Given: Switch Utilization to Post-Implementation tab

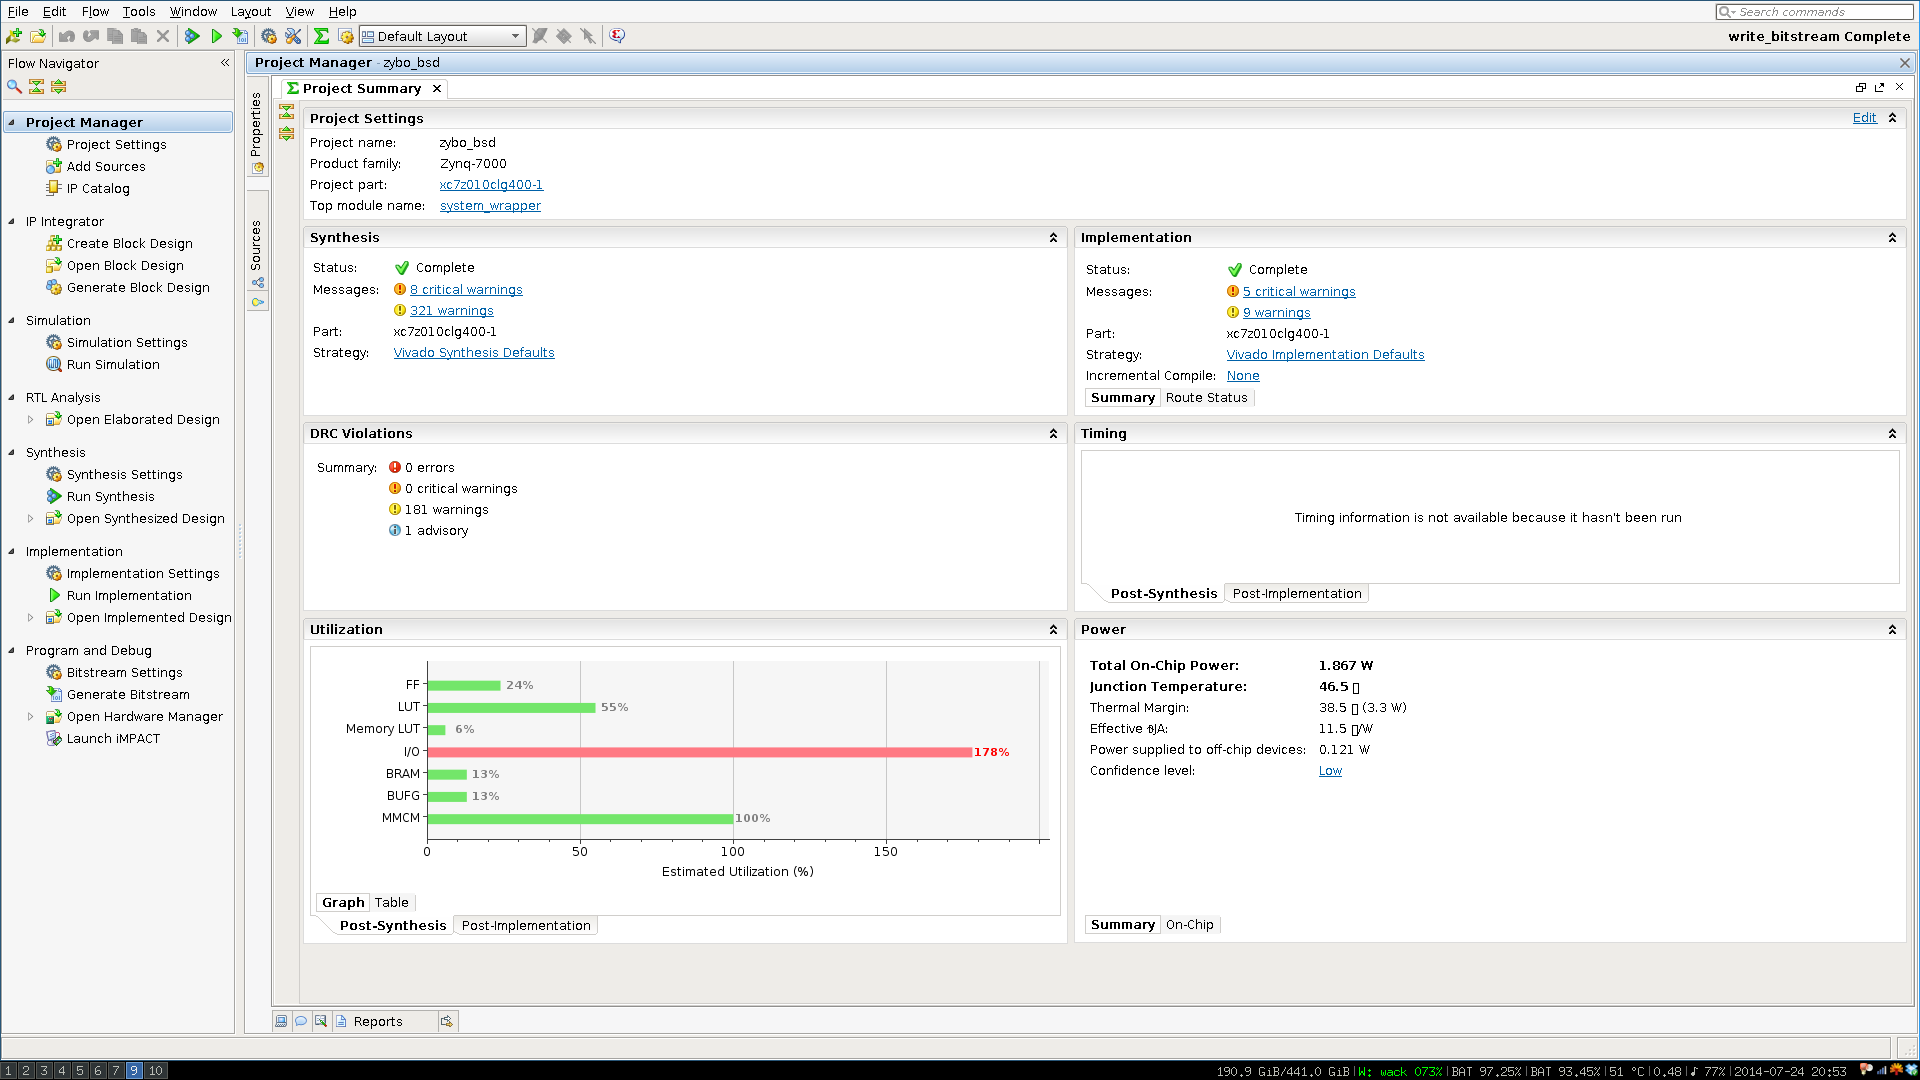Looking at the screenshot, I should point(526,926).
